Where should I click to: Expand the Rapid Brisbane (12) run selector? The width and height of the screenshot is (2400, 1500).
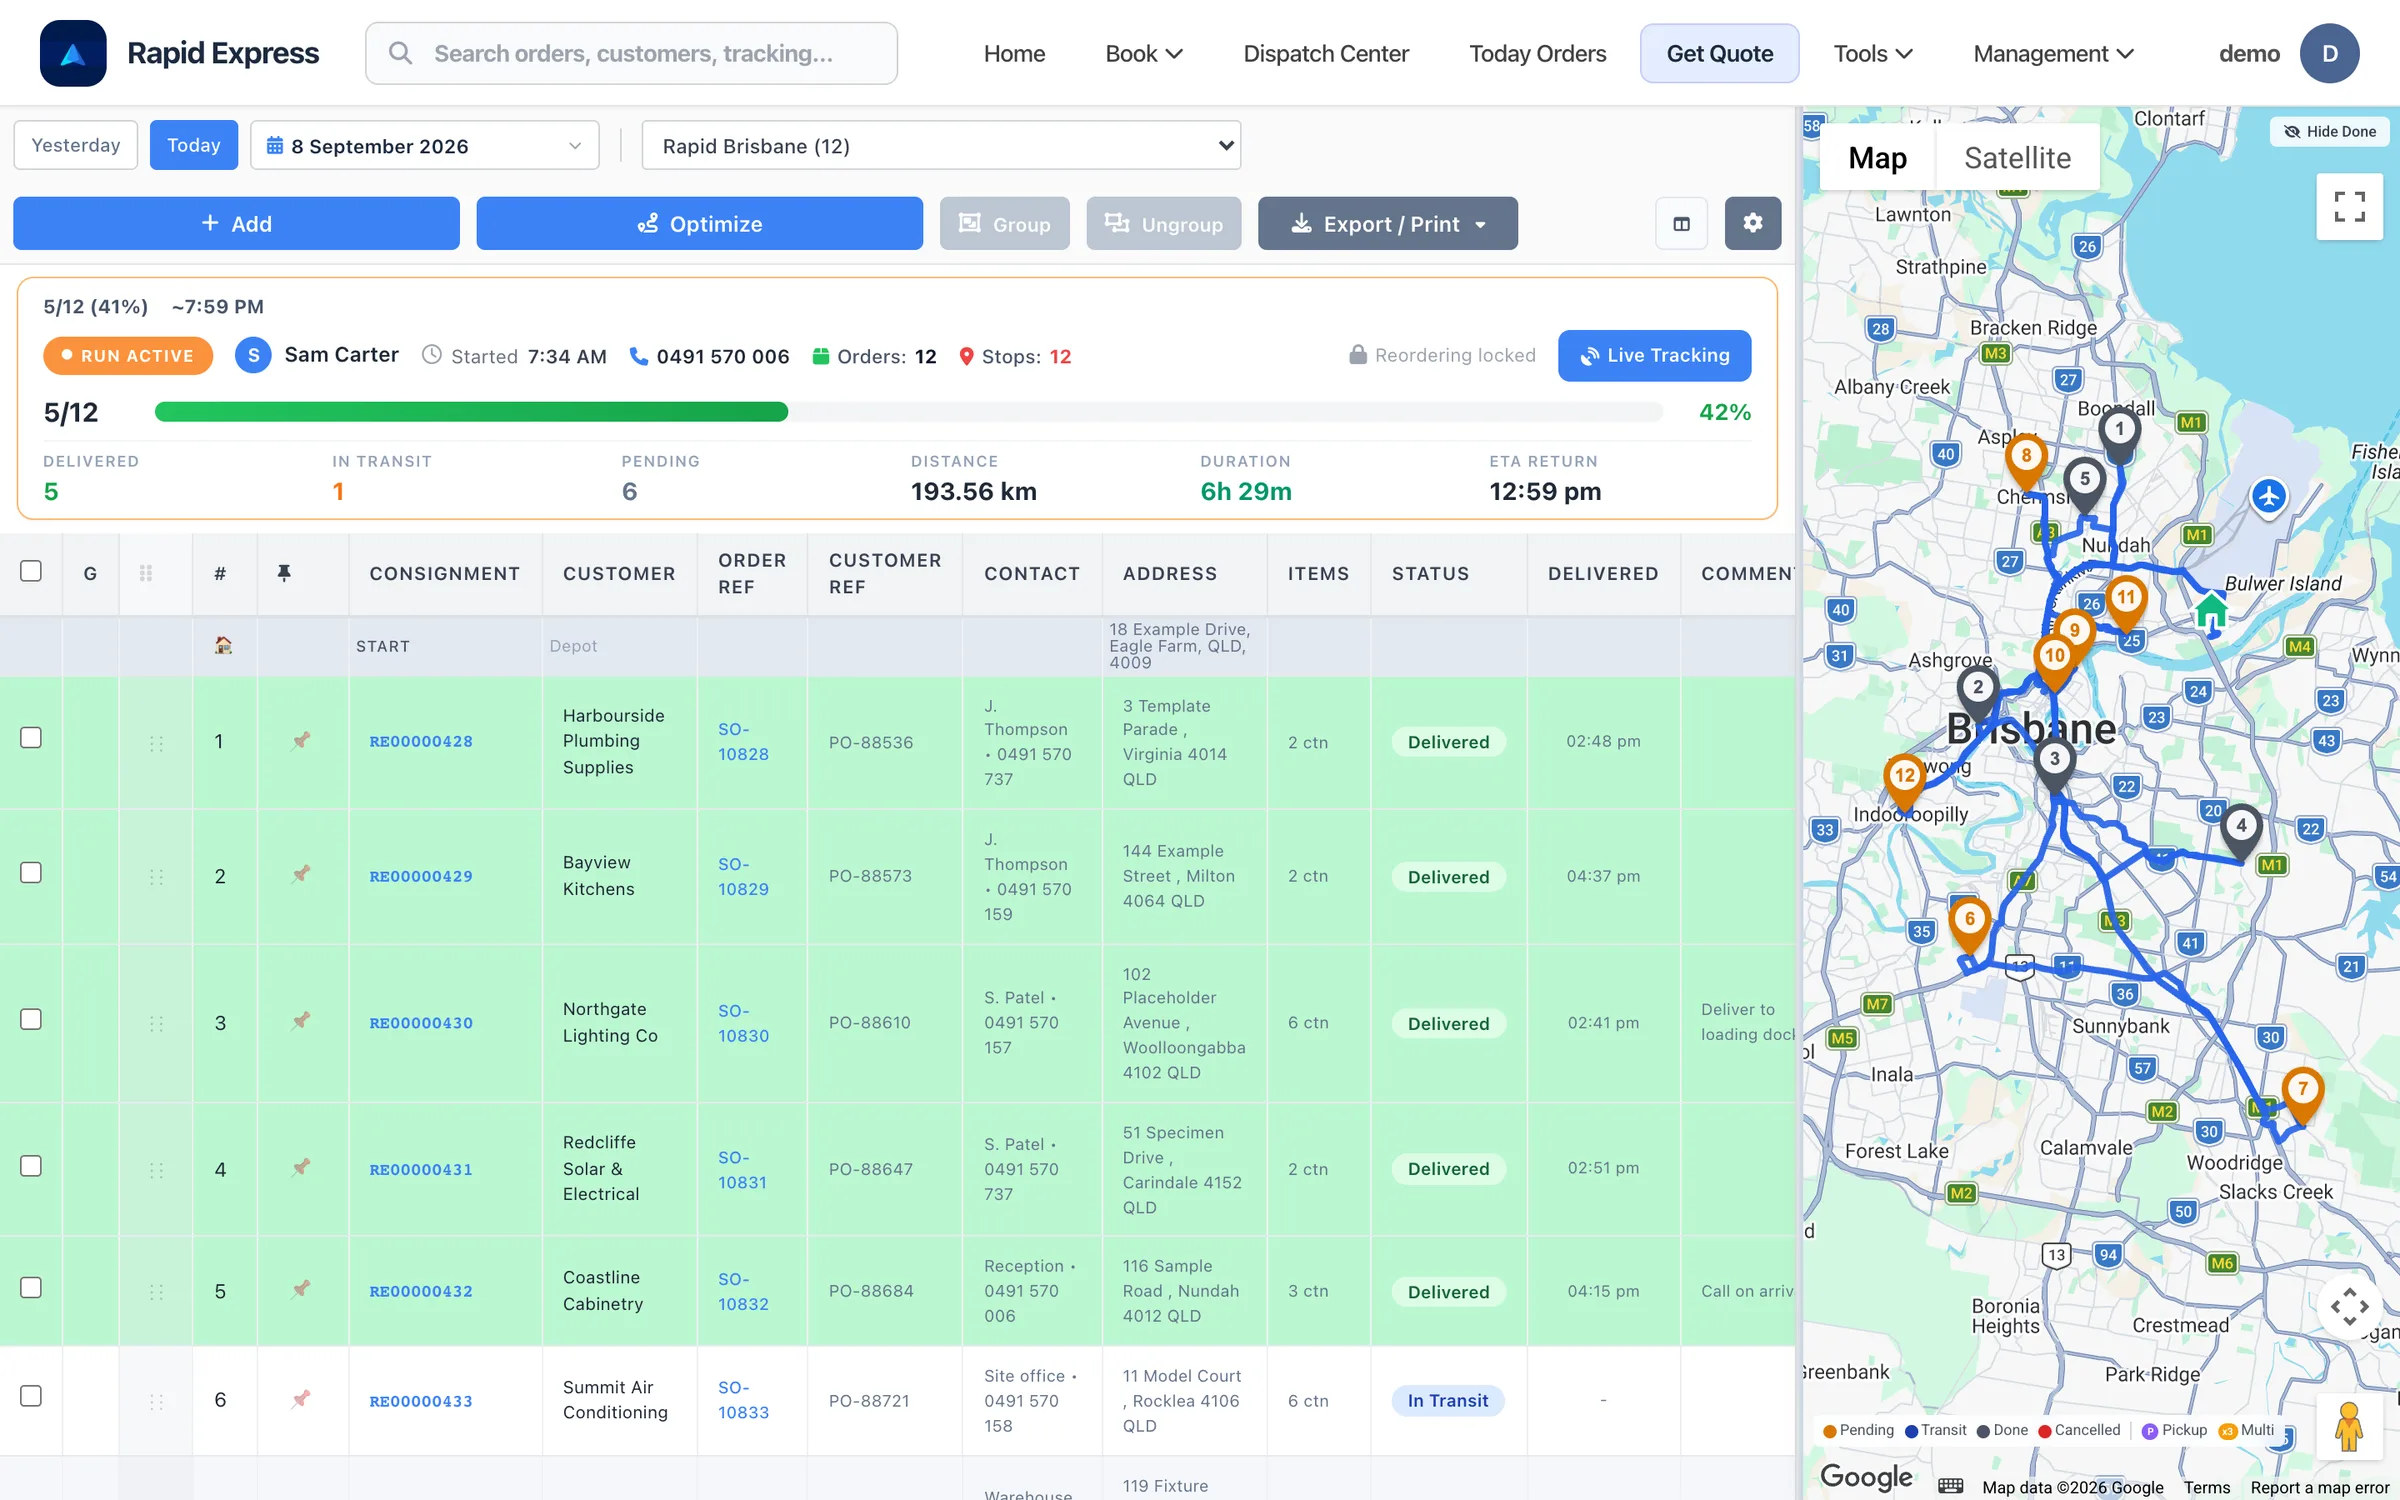tap(941, 146)
